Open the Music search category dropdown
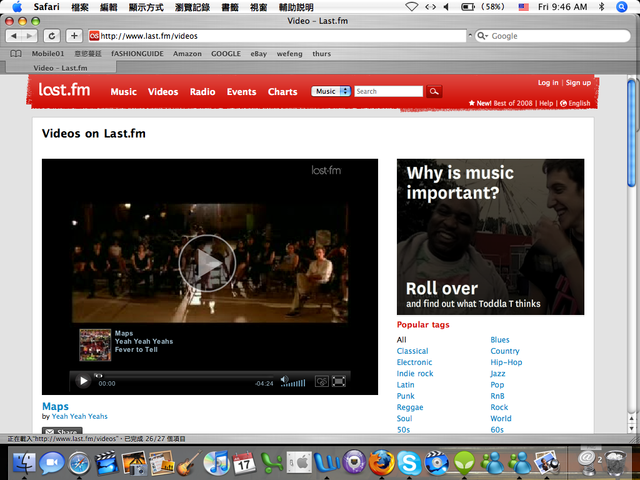Image resolution: width=640 pixels, height=480 pixels. [x=331, y=91]
